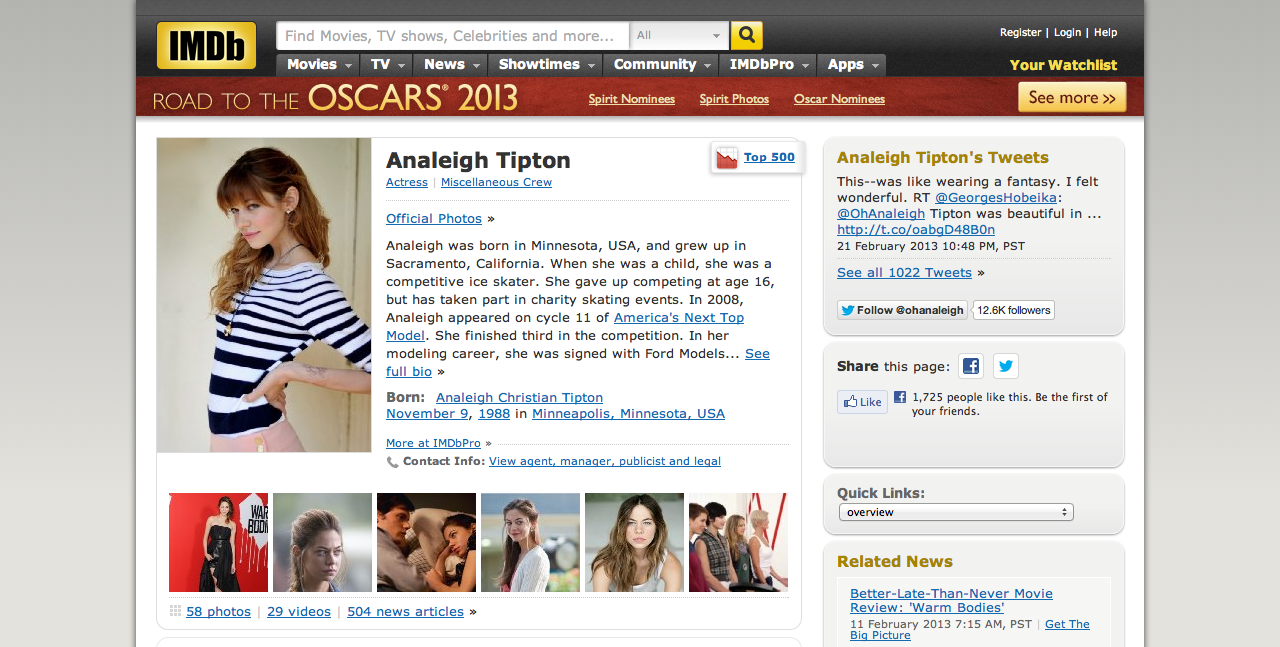Open America's Next Top Model link

565,326
